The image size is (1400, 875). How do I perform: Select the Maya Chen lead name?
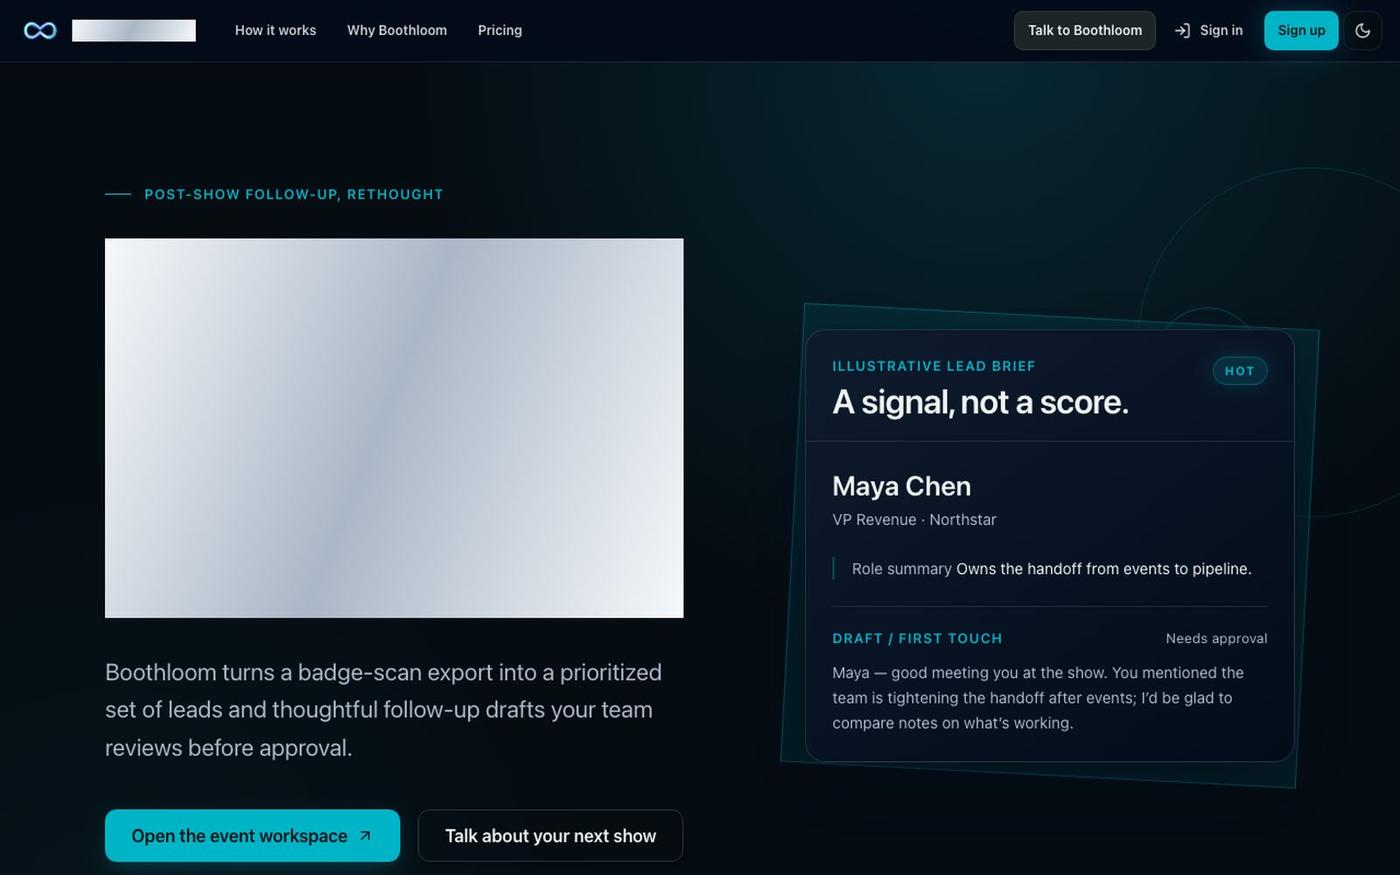pyautogui.click(x=902, y=486)
